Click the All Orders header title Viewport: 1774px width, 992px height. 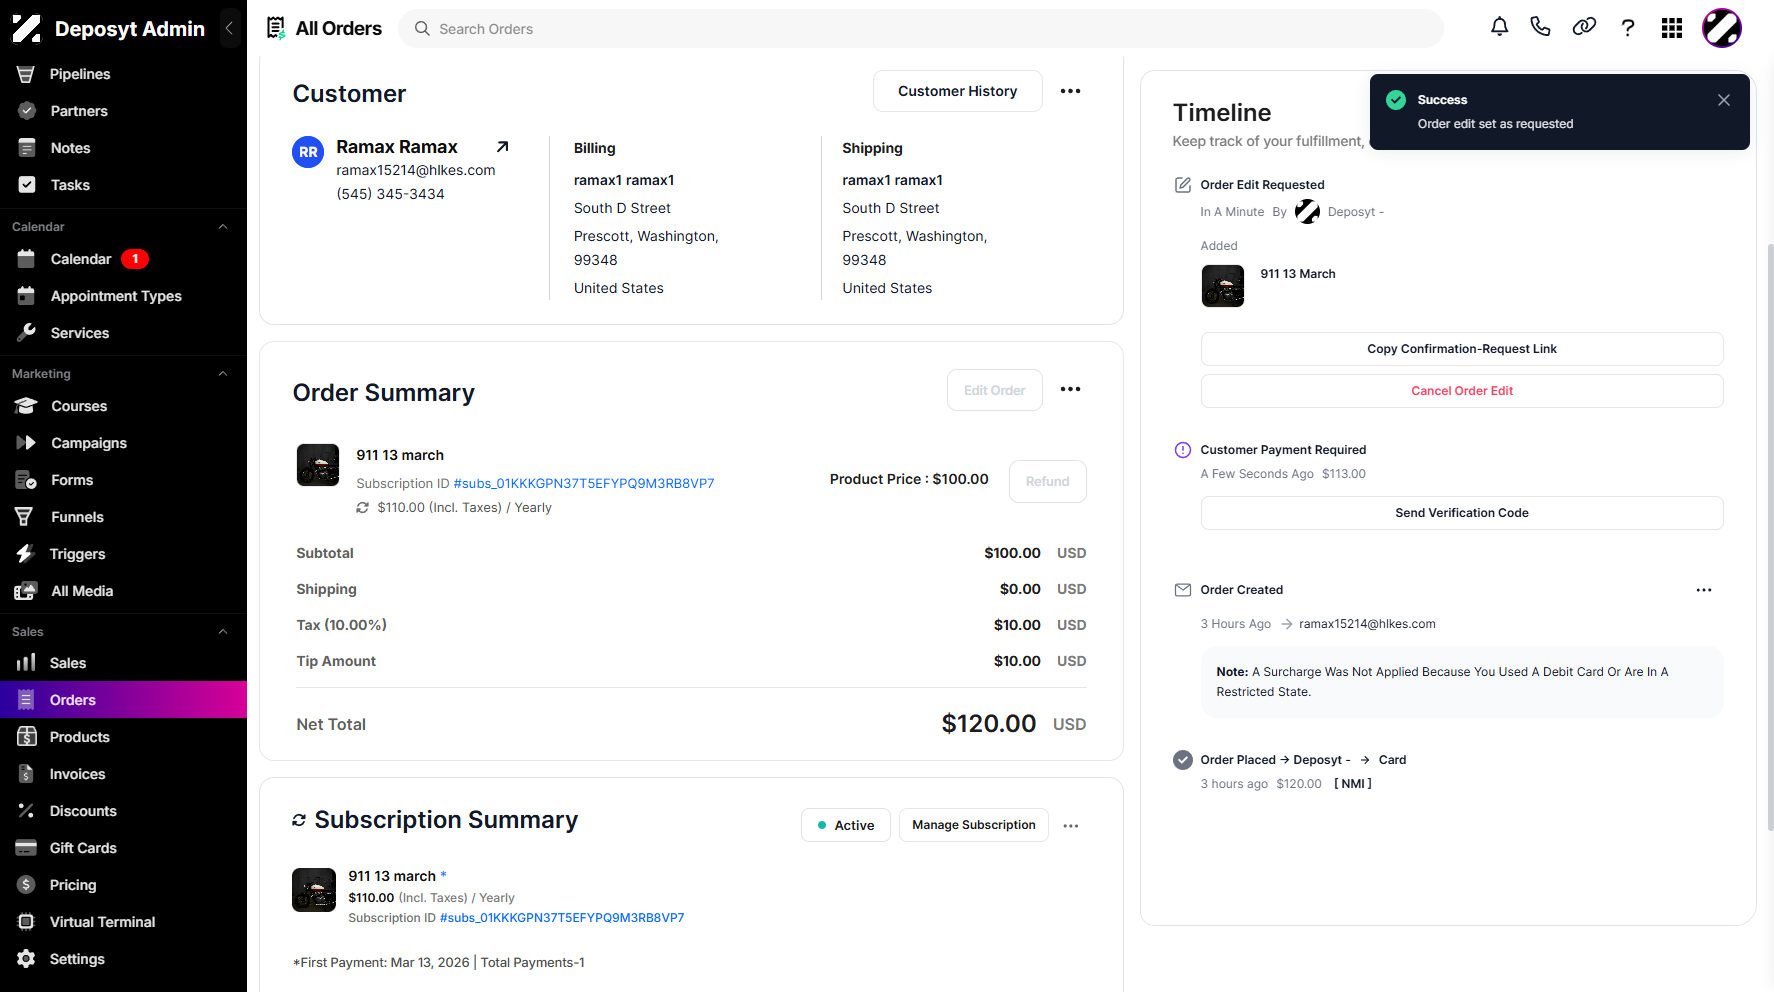pyautogui.click(x=338, y=28)
